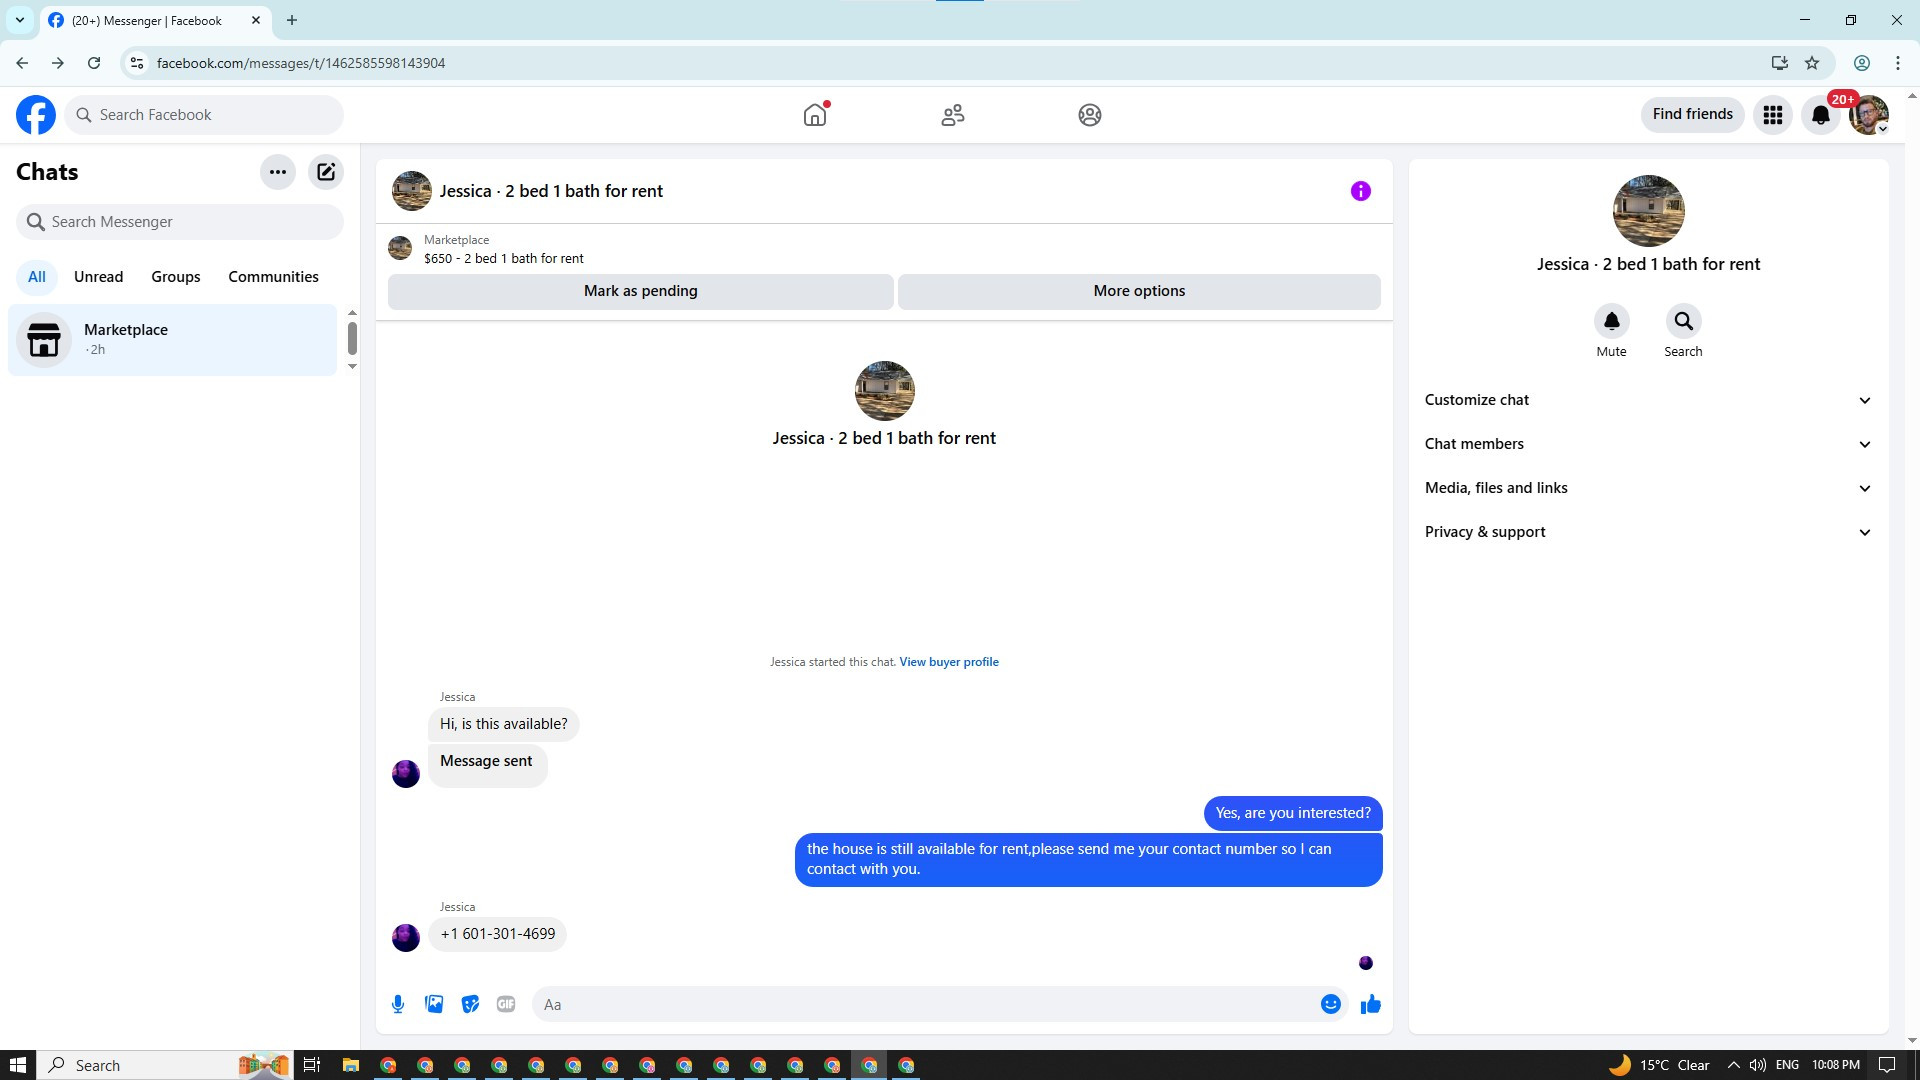Open the Windows notification center
Image resolution: width=1920 pixels, height=1080 pixels.
click(1887, 1065)
